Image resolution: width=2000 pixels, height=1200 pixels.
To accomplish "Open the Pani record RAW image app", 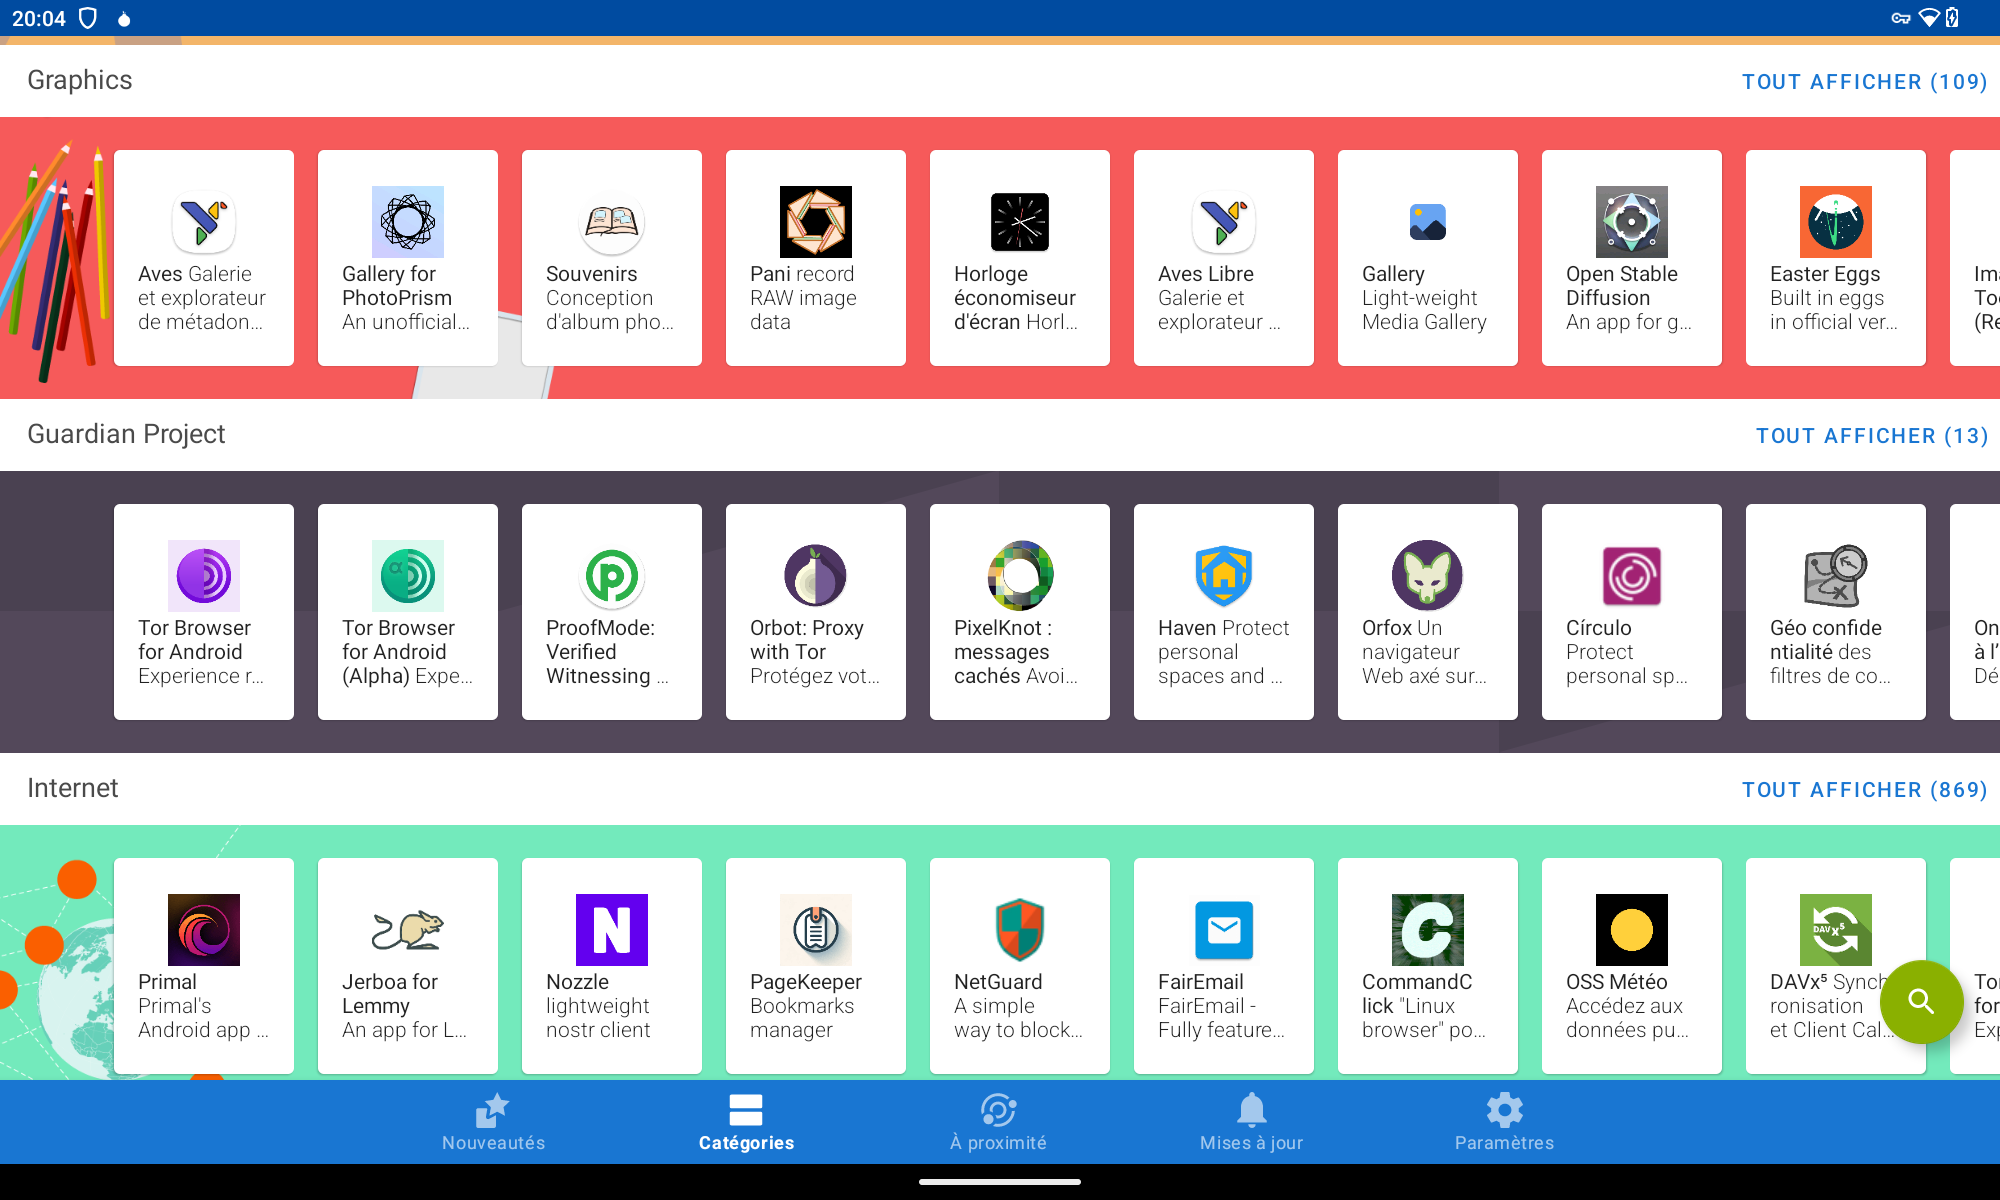I will coord(815,257).
